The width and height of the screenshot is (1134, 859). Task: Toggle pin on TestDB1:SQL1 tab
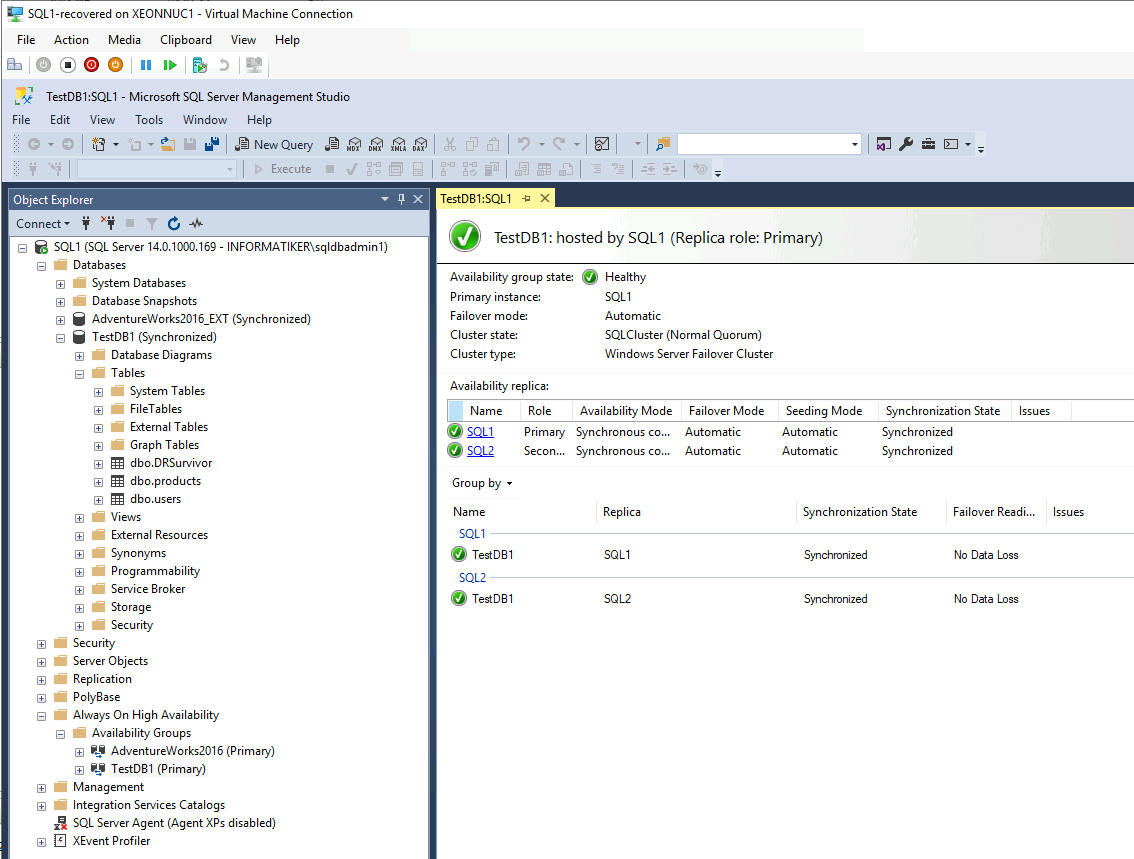tap(526, 199)
